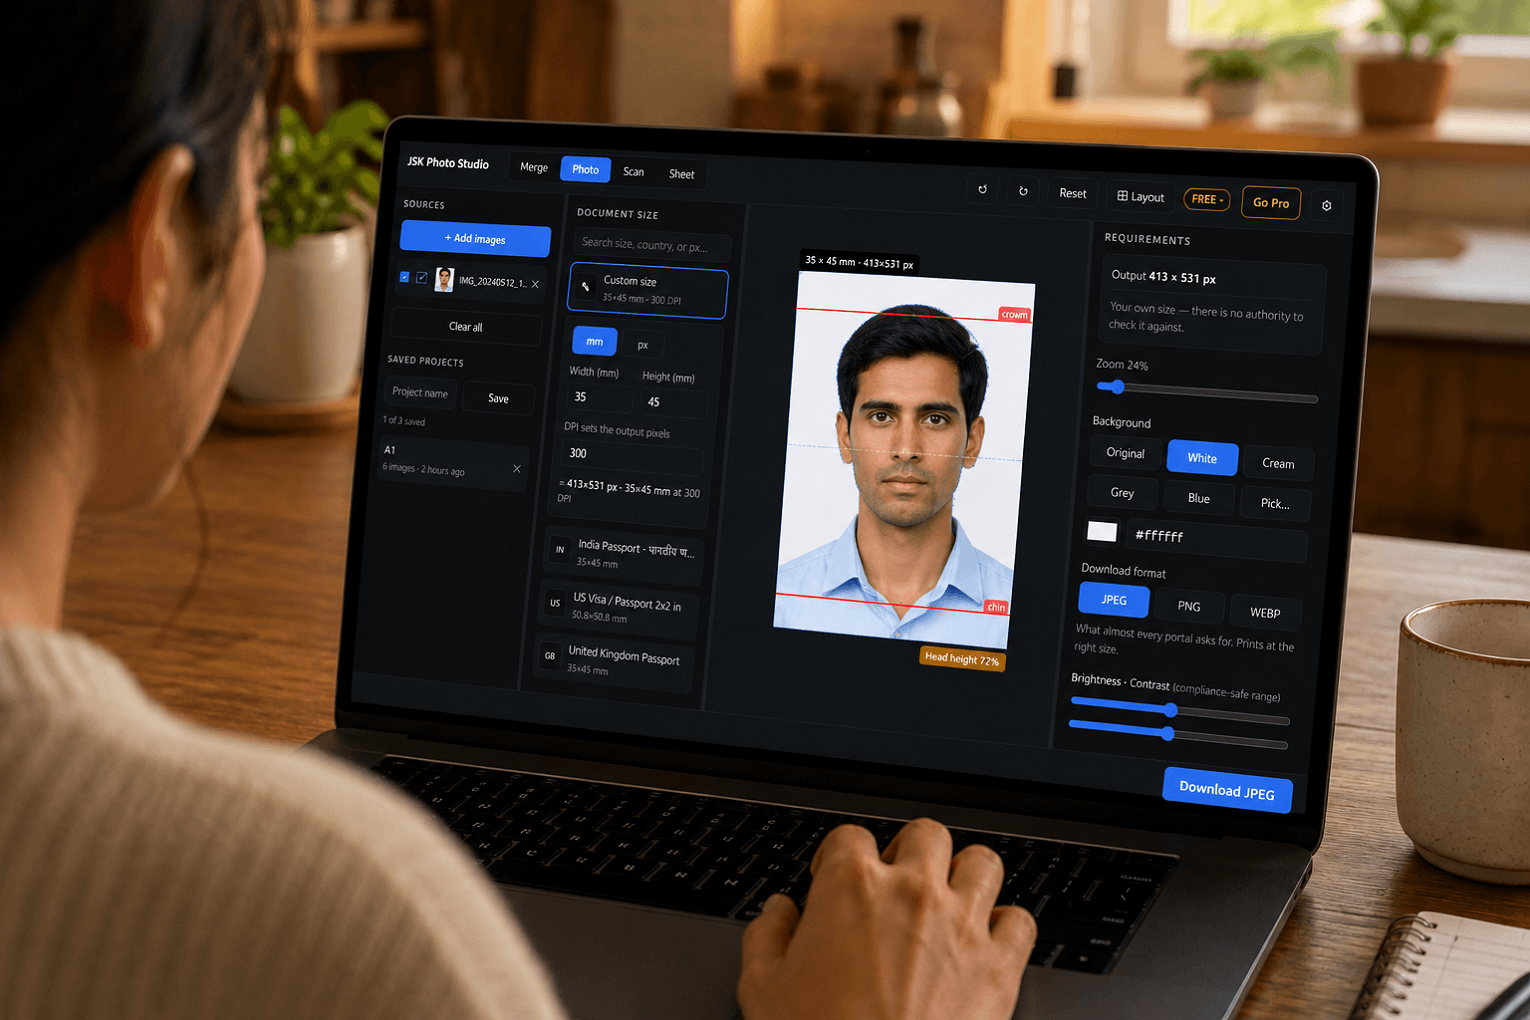Image resolution: width=1530 pixels, height=1020 pixels.
Task: Select the White background option
Action: (x=1203, y=458)
